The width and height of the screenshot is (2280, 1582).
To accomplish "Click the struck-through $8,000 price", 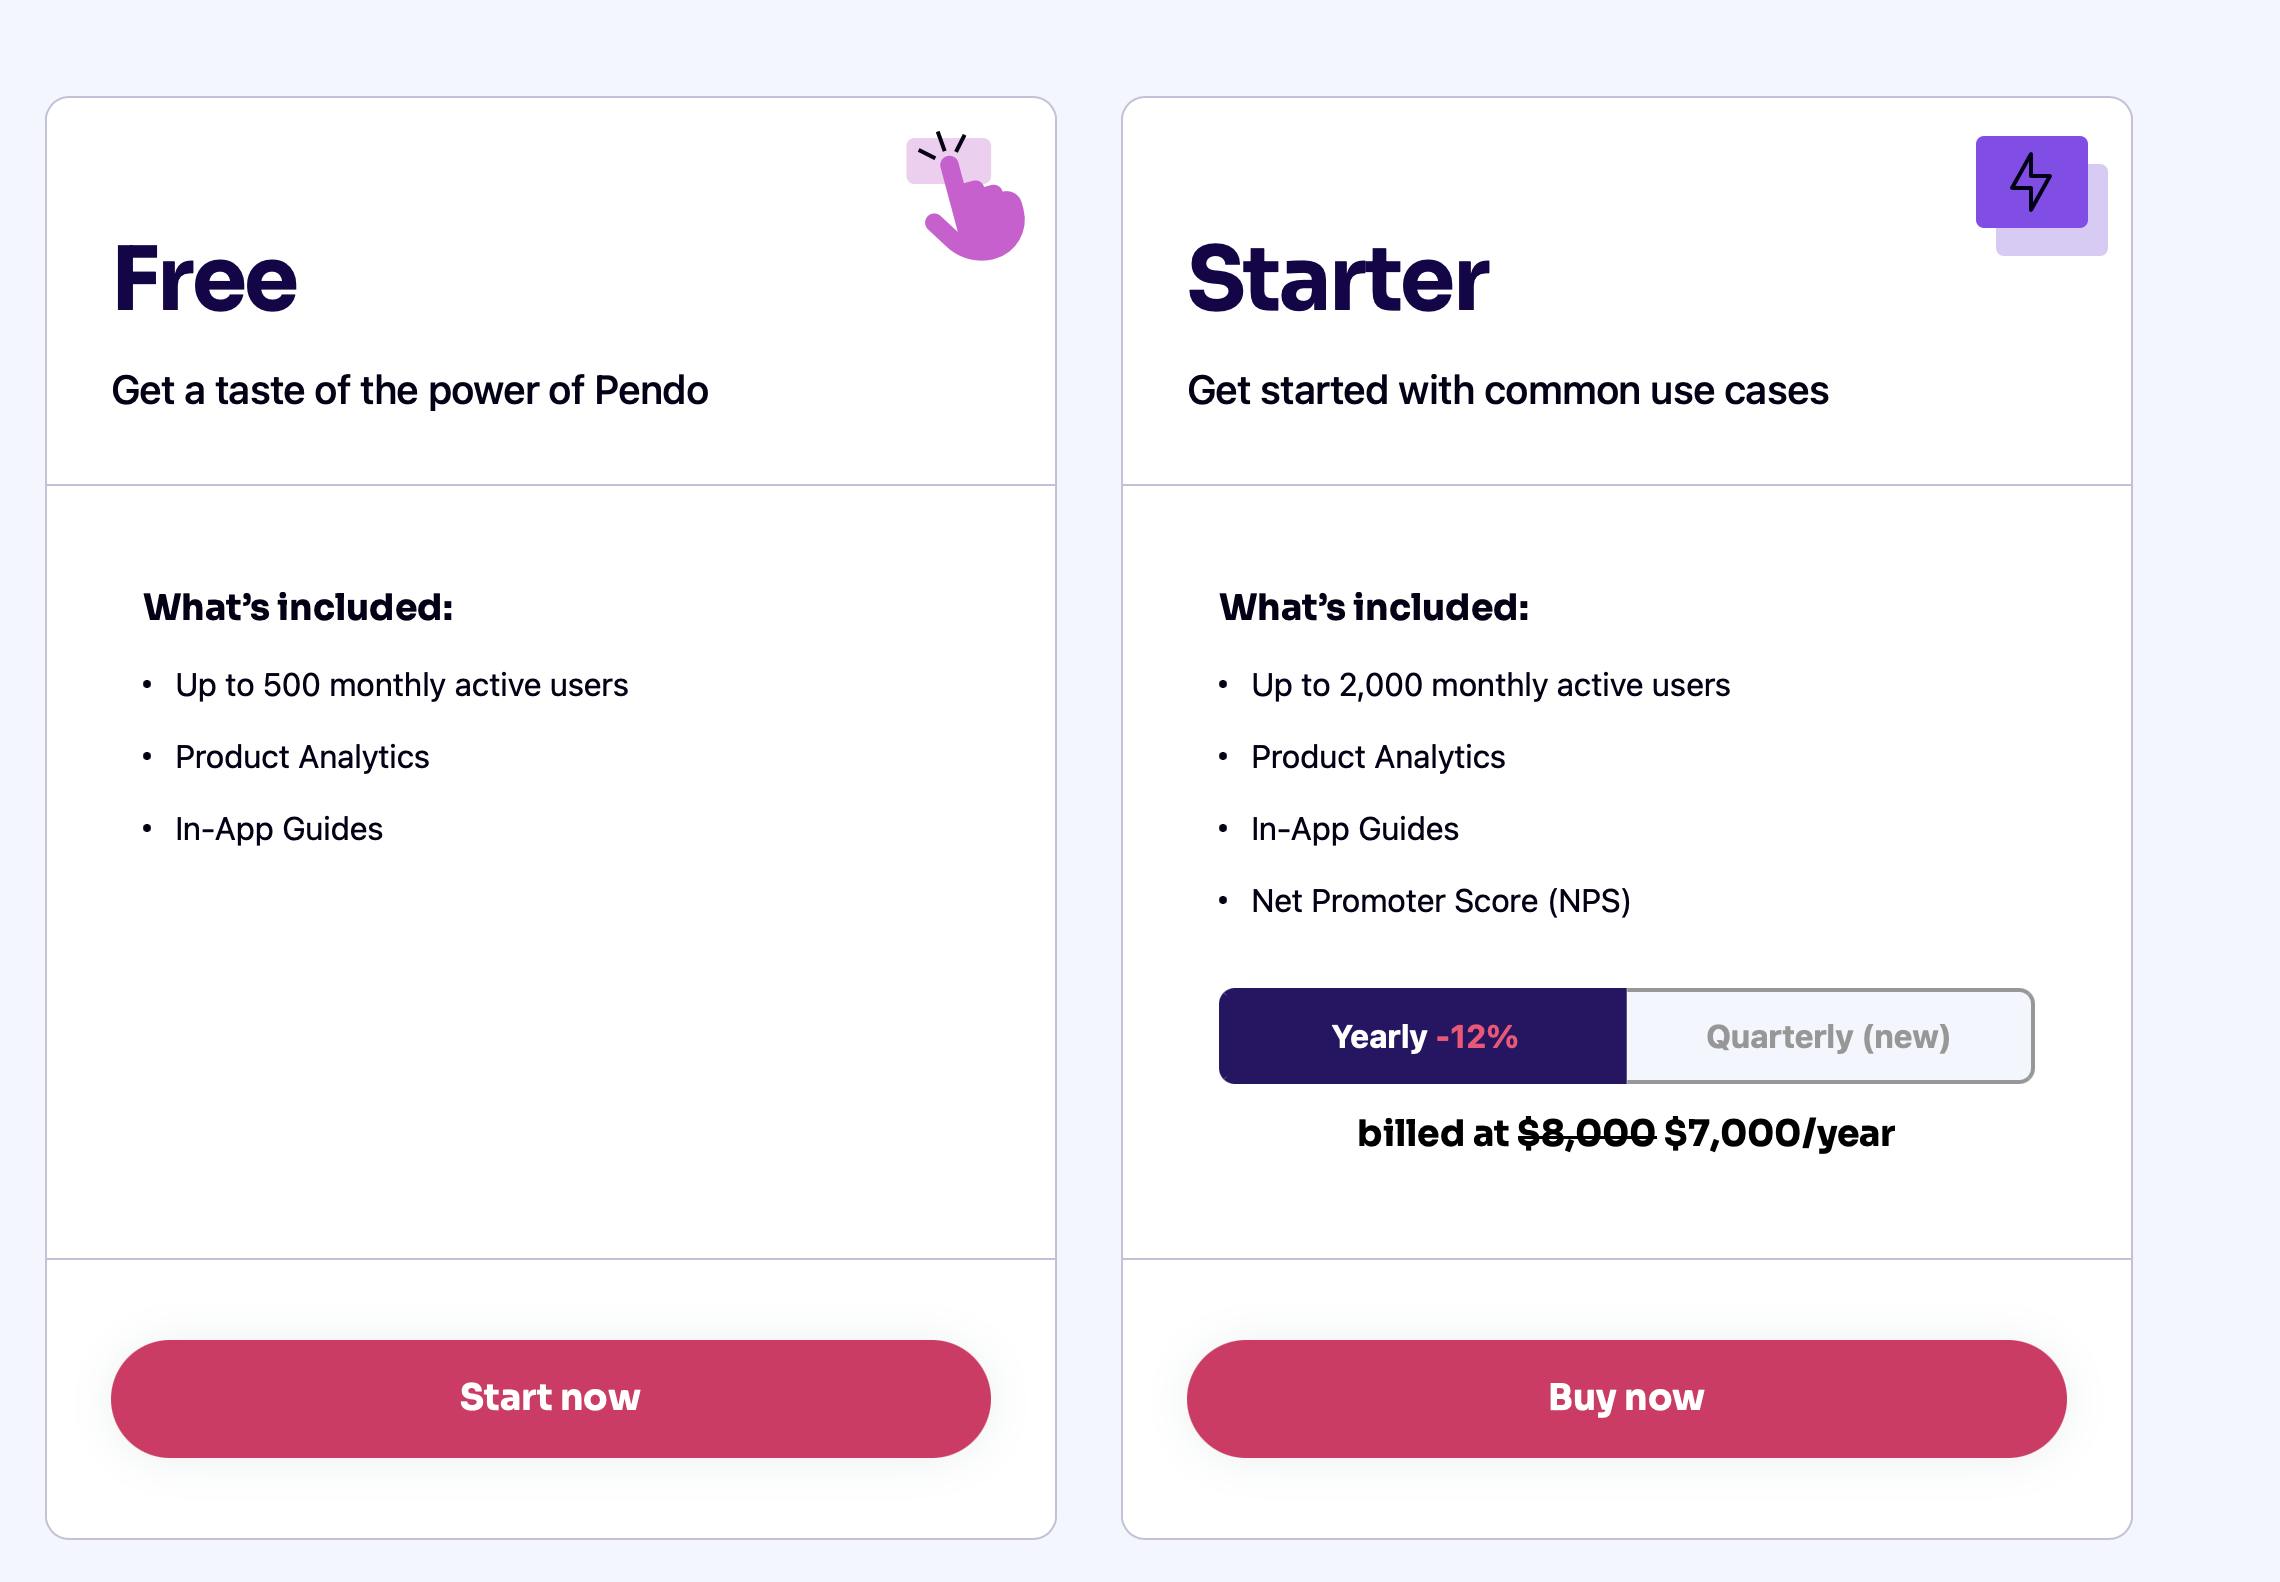I will [x=1586, y=1133].
